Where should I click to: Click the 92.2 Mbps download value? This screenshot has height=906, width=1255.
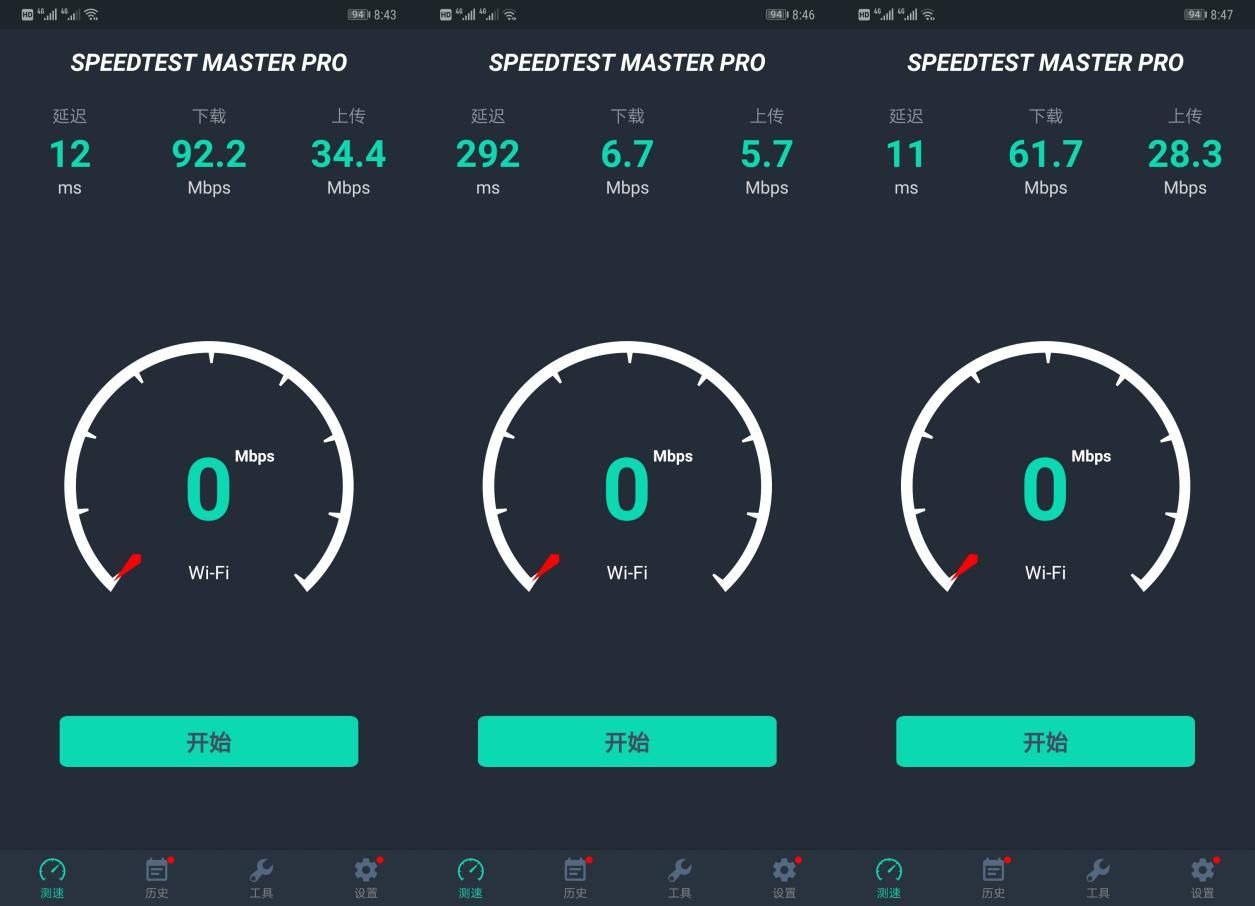[209, 154]
